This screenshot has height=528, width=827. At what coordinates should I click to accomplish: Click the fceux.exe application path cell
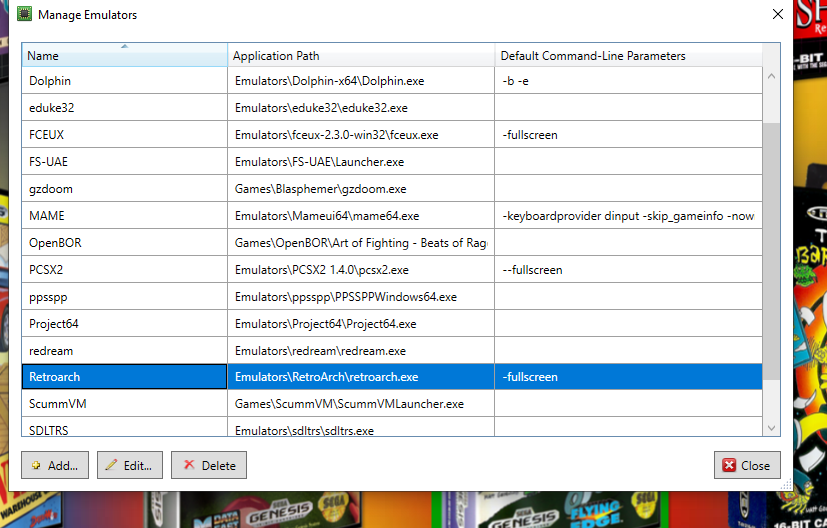coord(361,135)
